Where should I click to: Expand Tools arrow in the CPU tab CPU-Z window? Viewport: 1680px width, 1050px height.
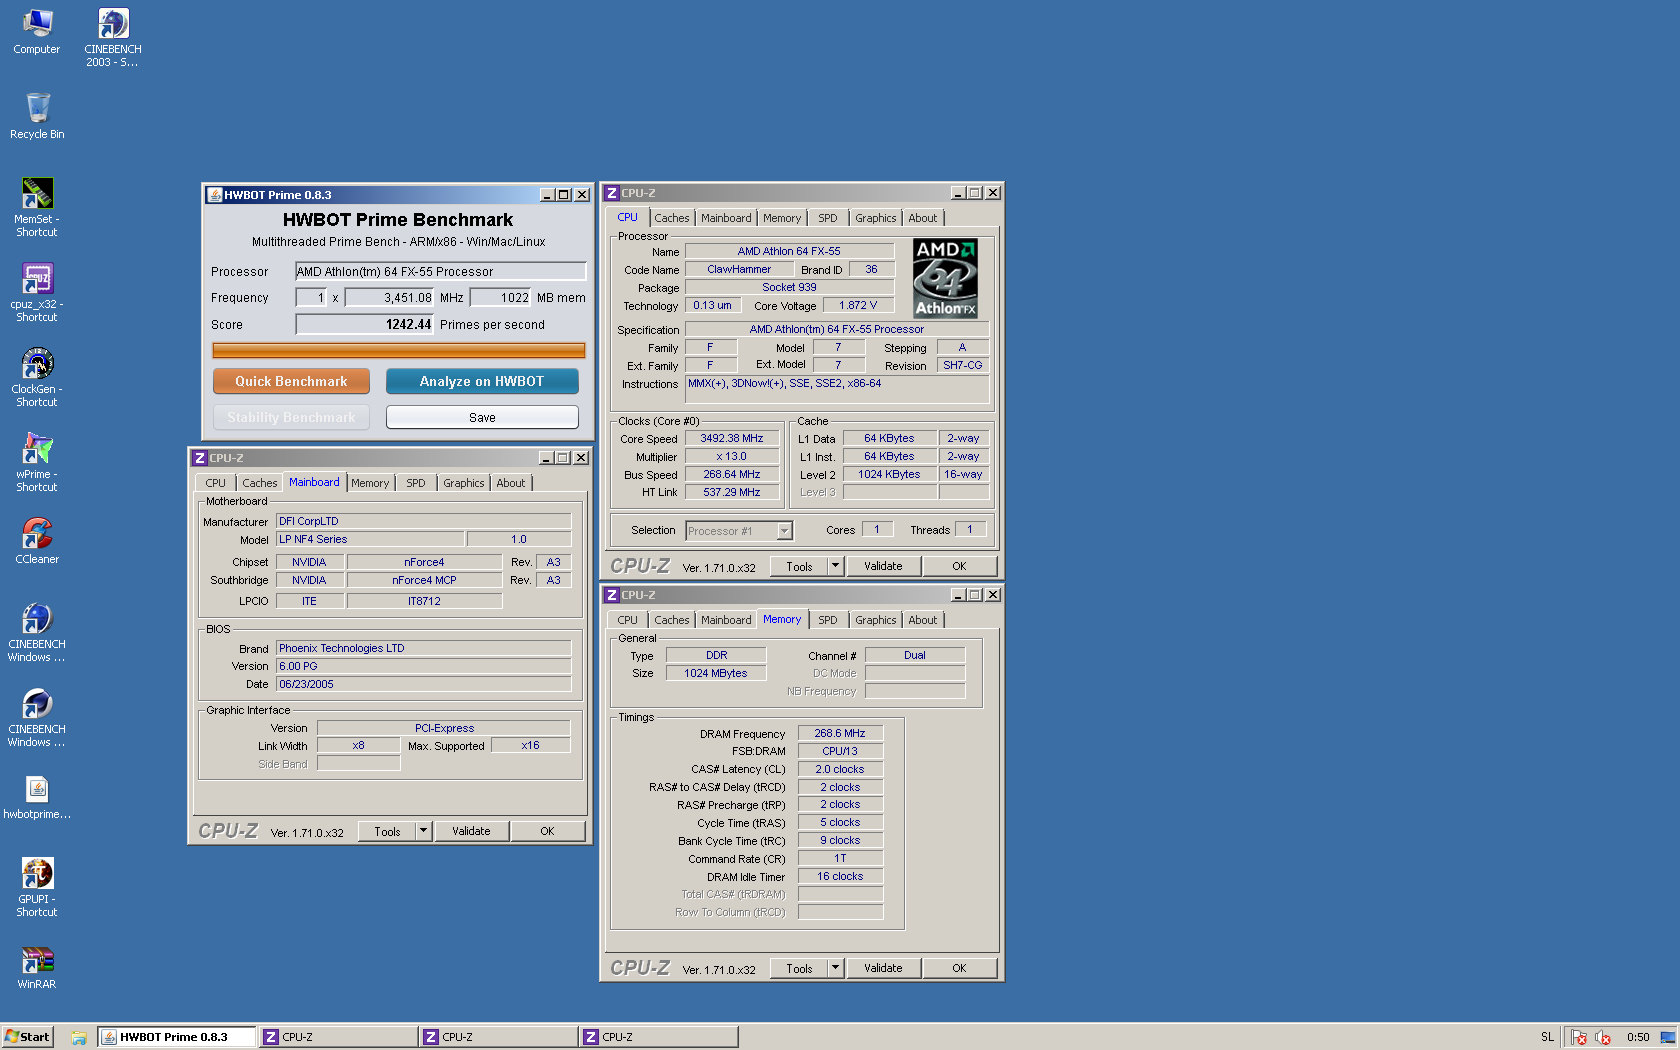coord(836,566)
